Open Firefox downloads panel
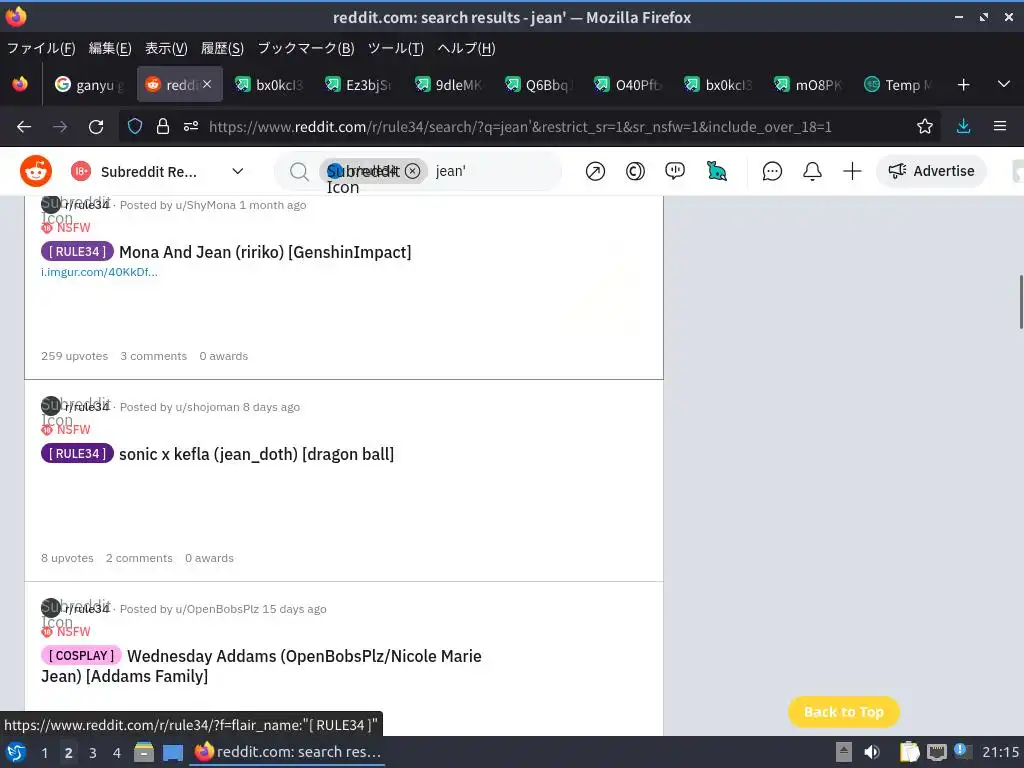The width and height of the screenshot is (1024, 768). (x=963, y=127)
